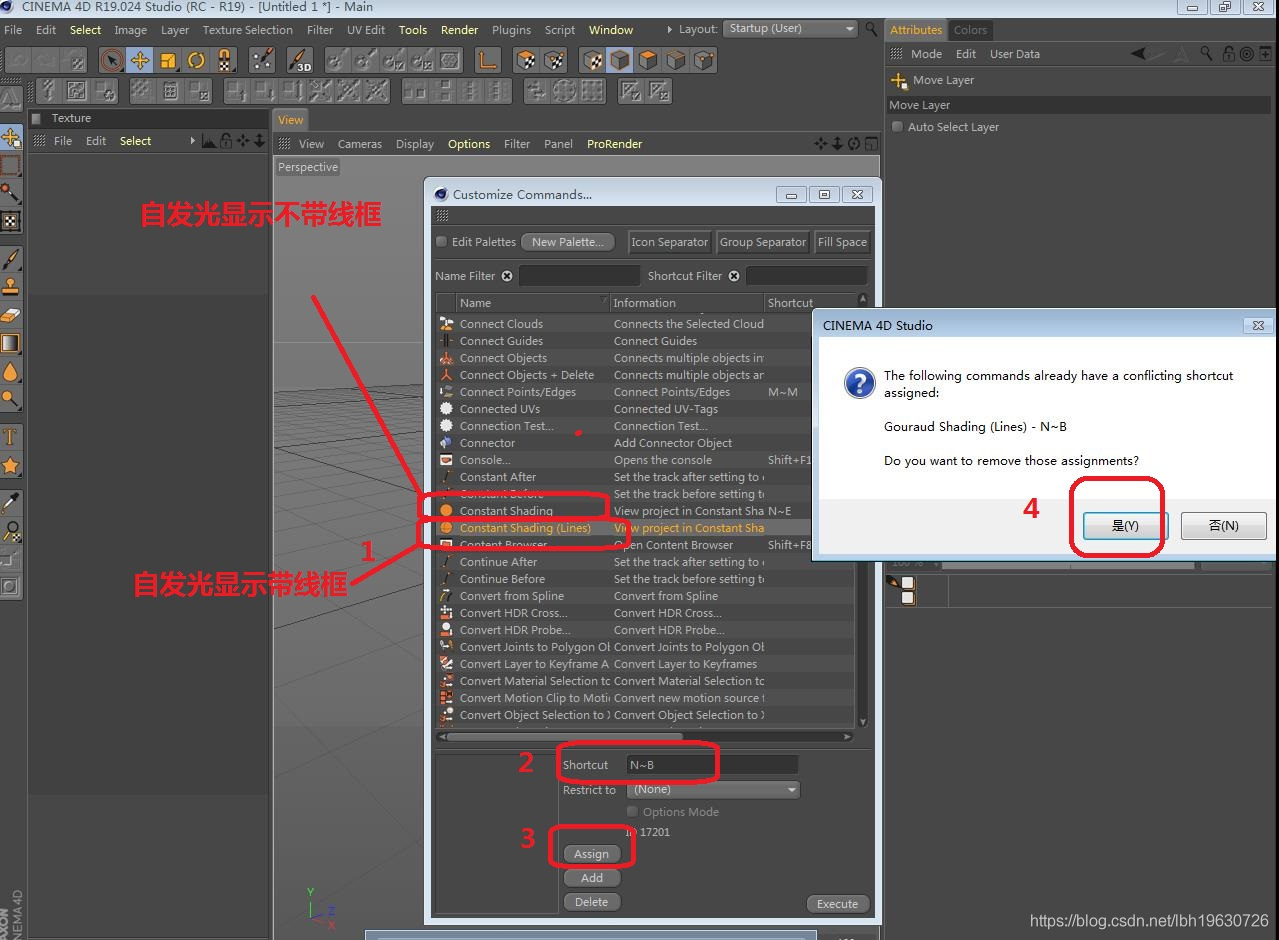1279x940 pixels.
Task: Select the magnifier zoom tool
Action: tap(11, 531)
